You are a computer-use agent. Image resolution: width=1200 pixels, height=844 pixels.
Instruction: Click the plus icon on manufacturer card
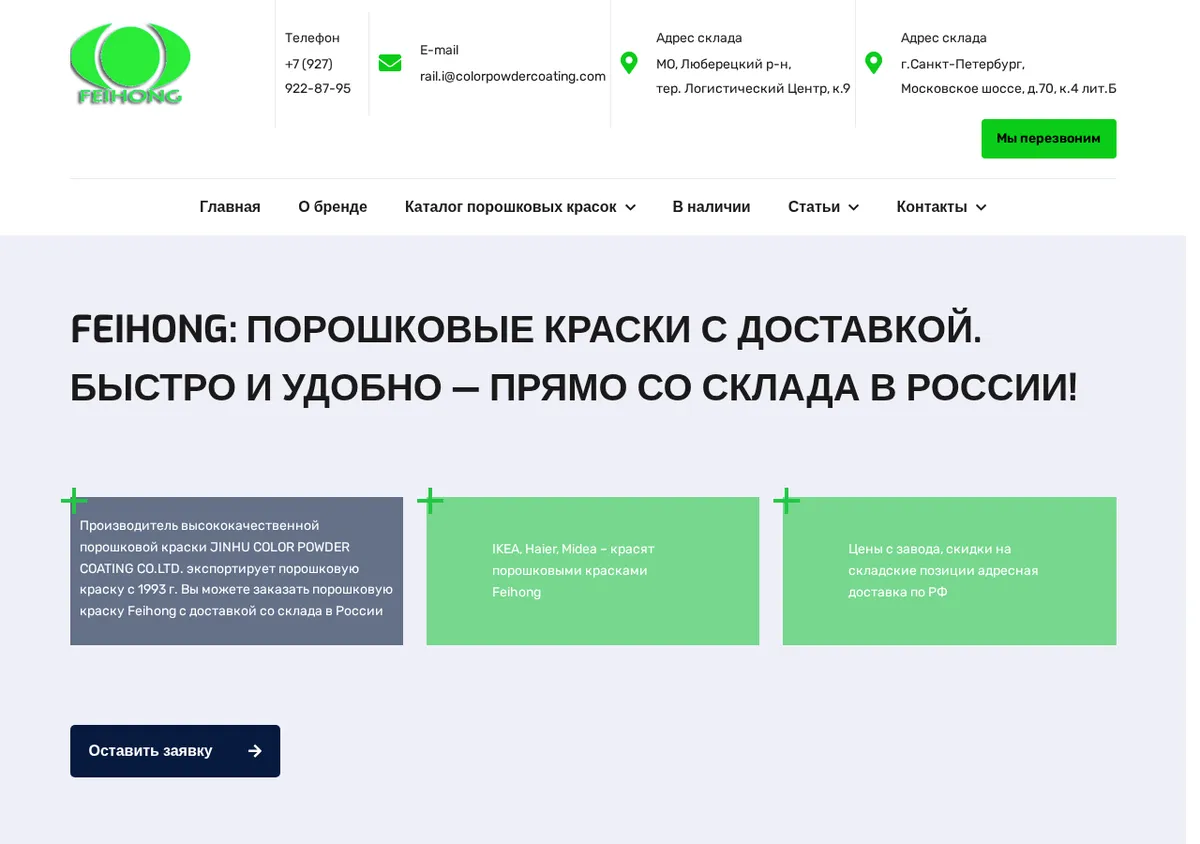click(x=74, y=500)
